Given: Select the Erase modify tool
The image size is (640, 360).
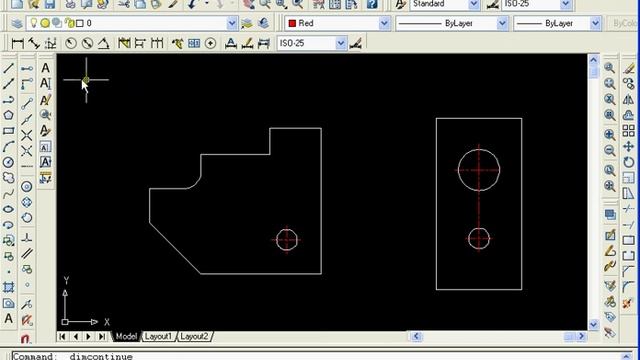Looking at the screenshot, I should (x=629, y=68).
